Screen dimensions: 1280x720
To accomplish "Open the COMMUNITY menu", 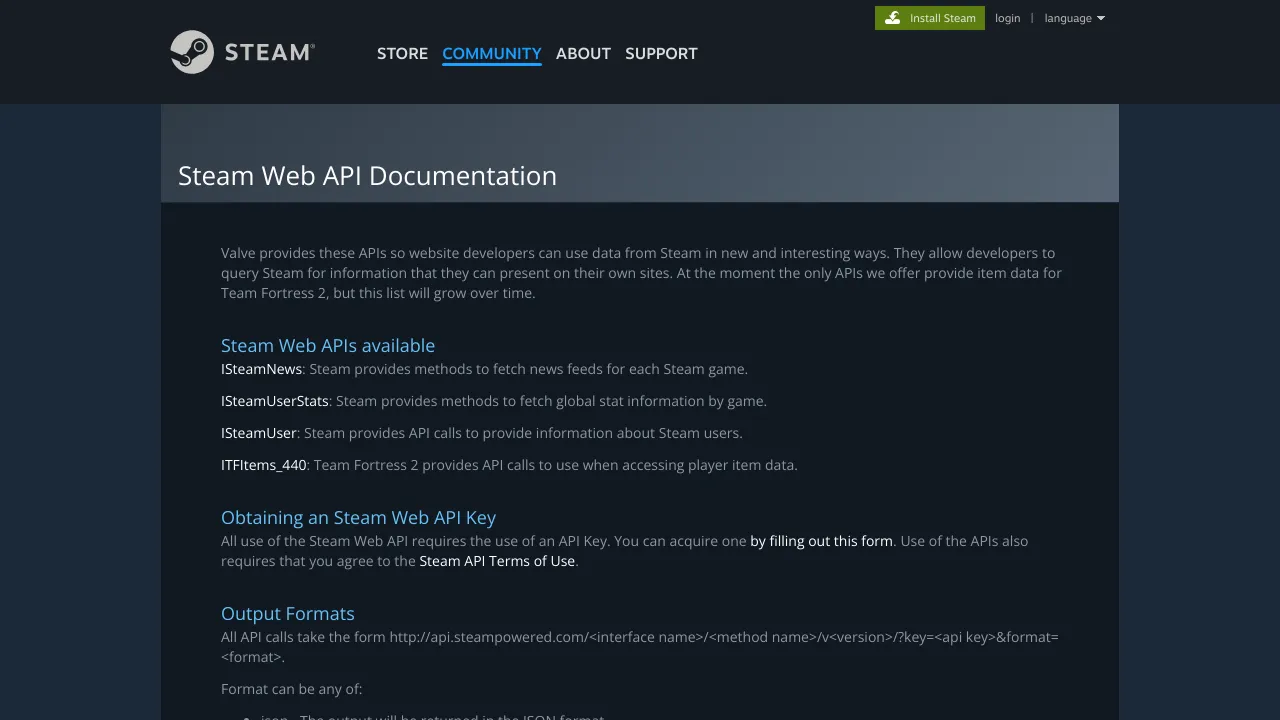I will [x=492, y=54].
